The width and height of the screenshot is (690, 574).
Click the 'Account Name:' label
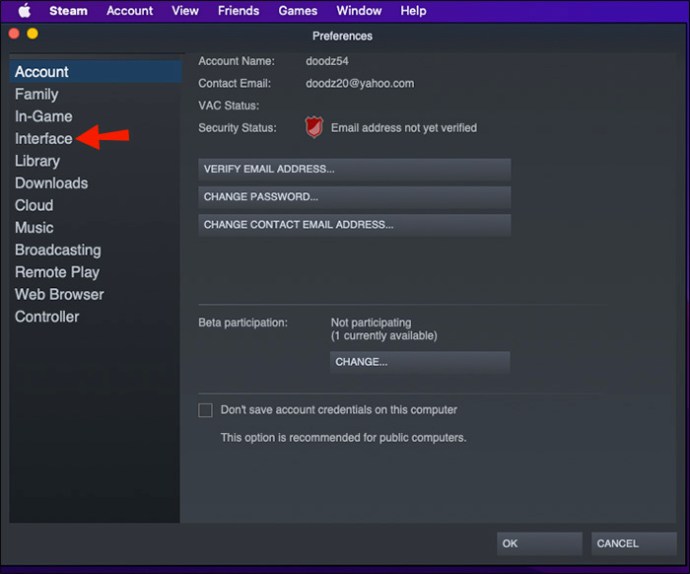coord(236,61)
